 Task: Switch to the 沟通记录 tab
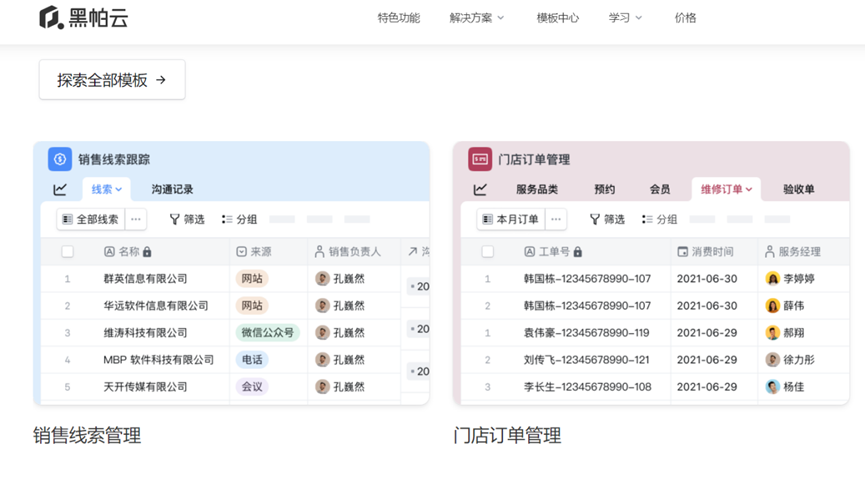[x=172, y=189]
